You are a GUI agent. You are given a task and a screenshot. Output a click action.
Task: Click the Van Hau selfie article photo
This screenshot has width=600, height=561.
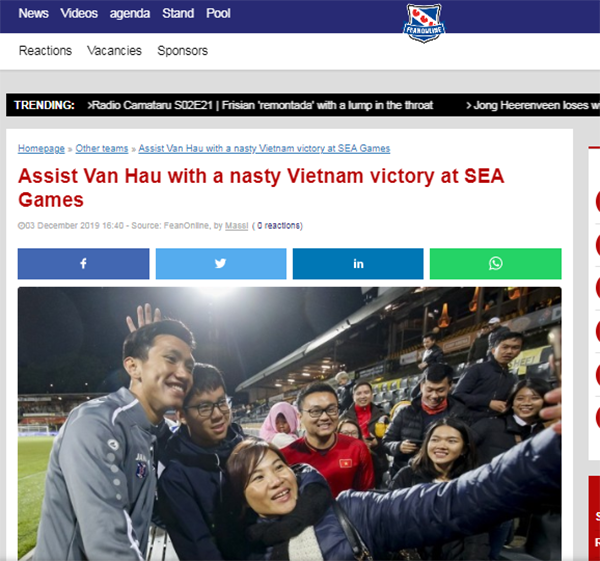coord(290,424)
